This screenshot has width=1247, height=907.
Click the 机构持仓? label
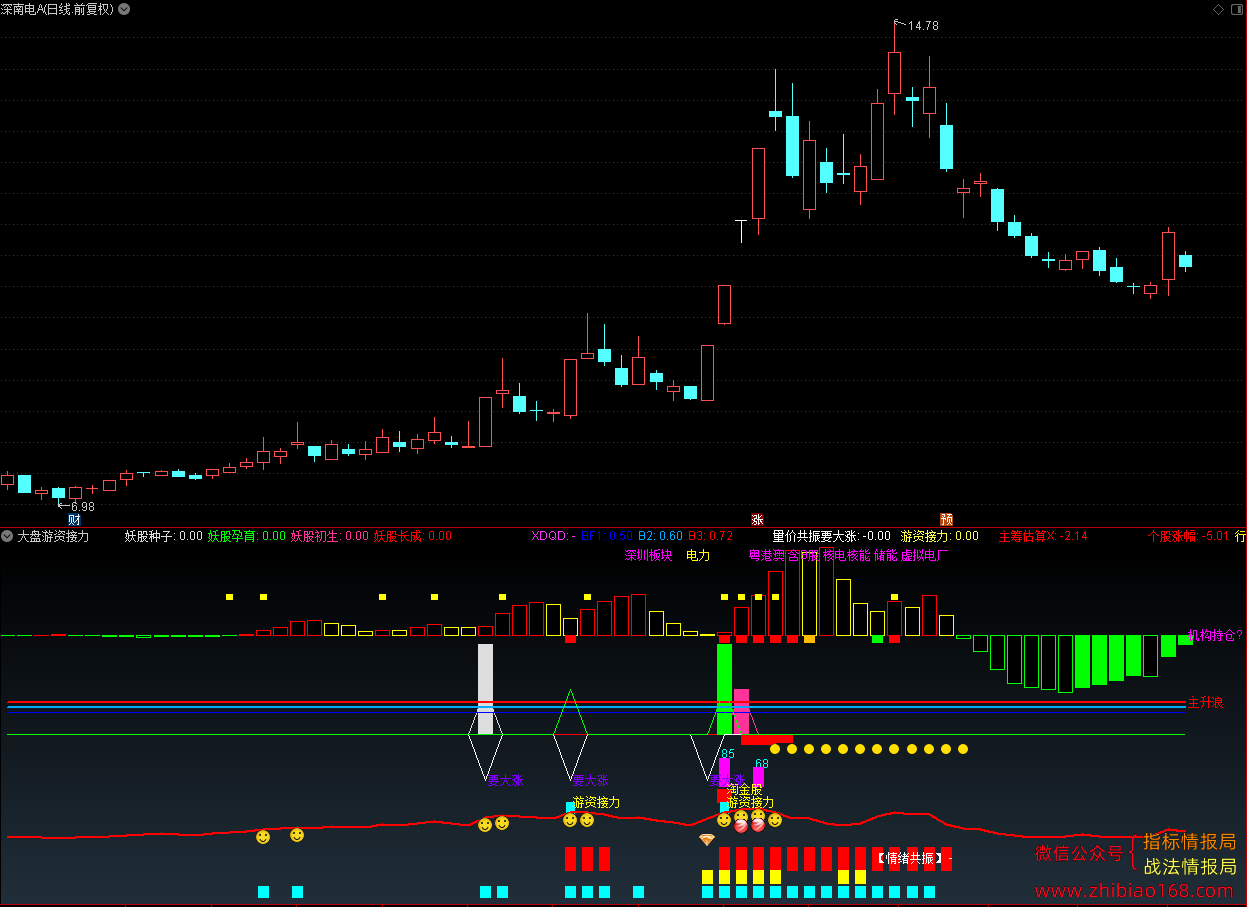point(1215,635)
